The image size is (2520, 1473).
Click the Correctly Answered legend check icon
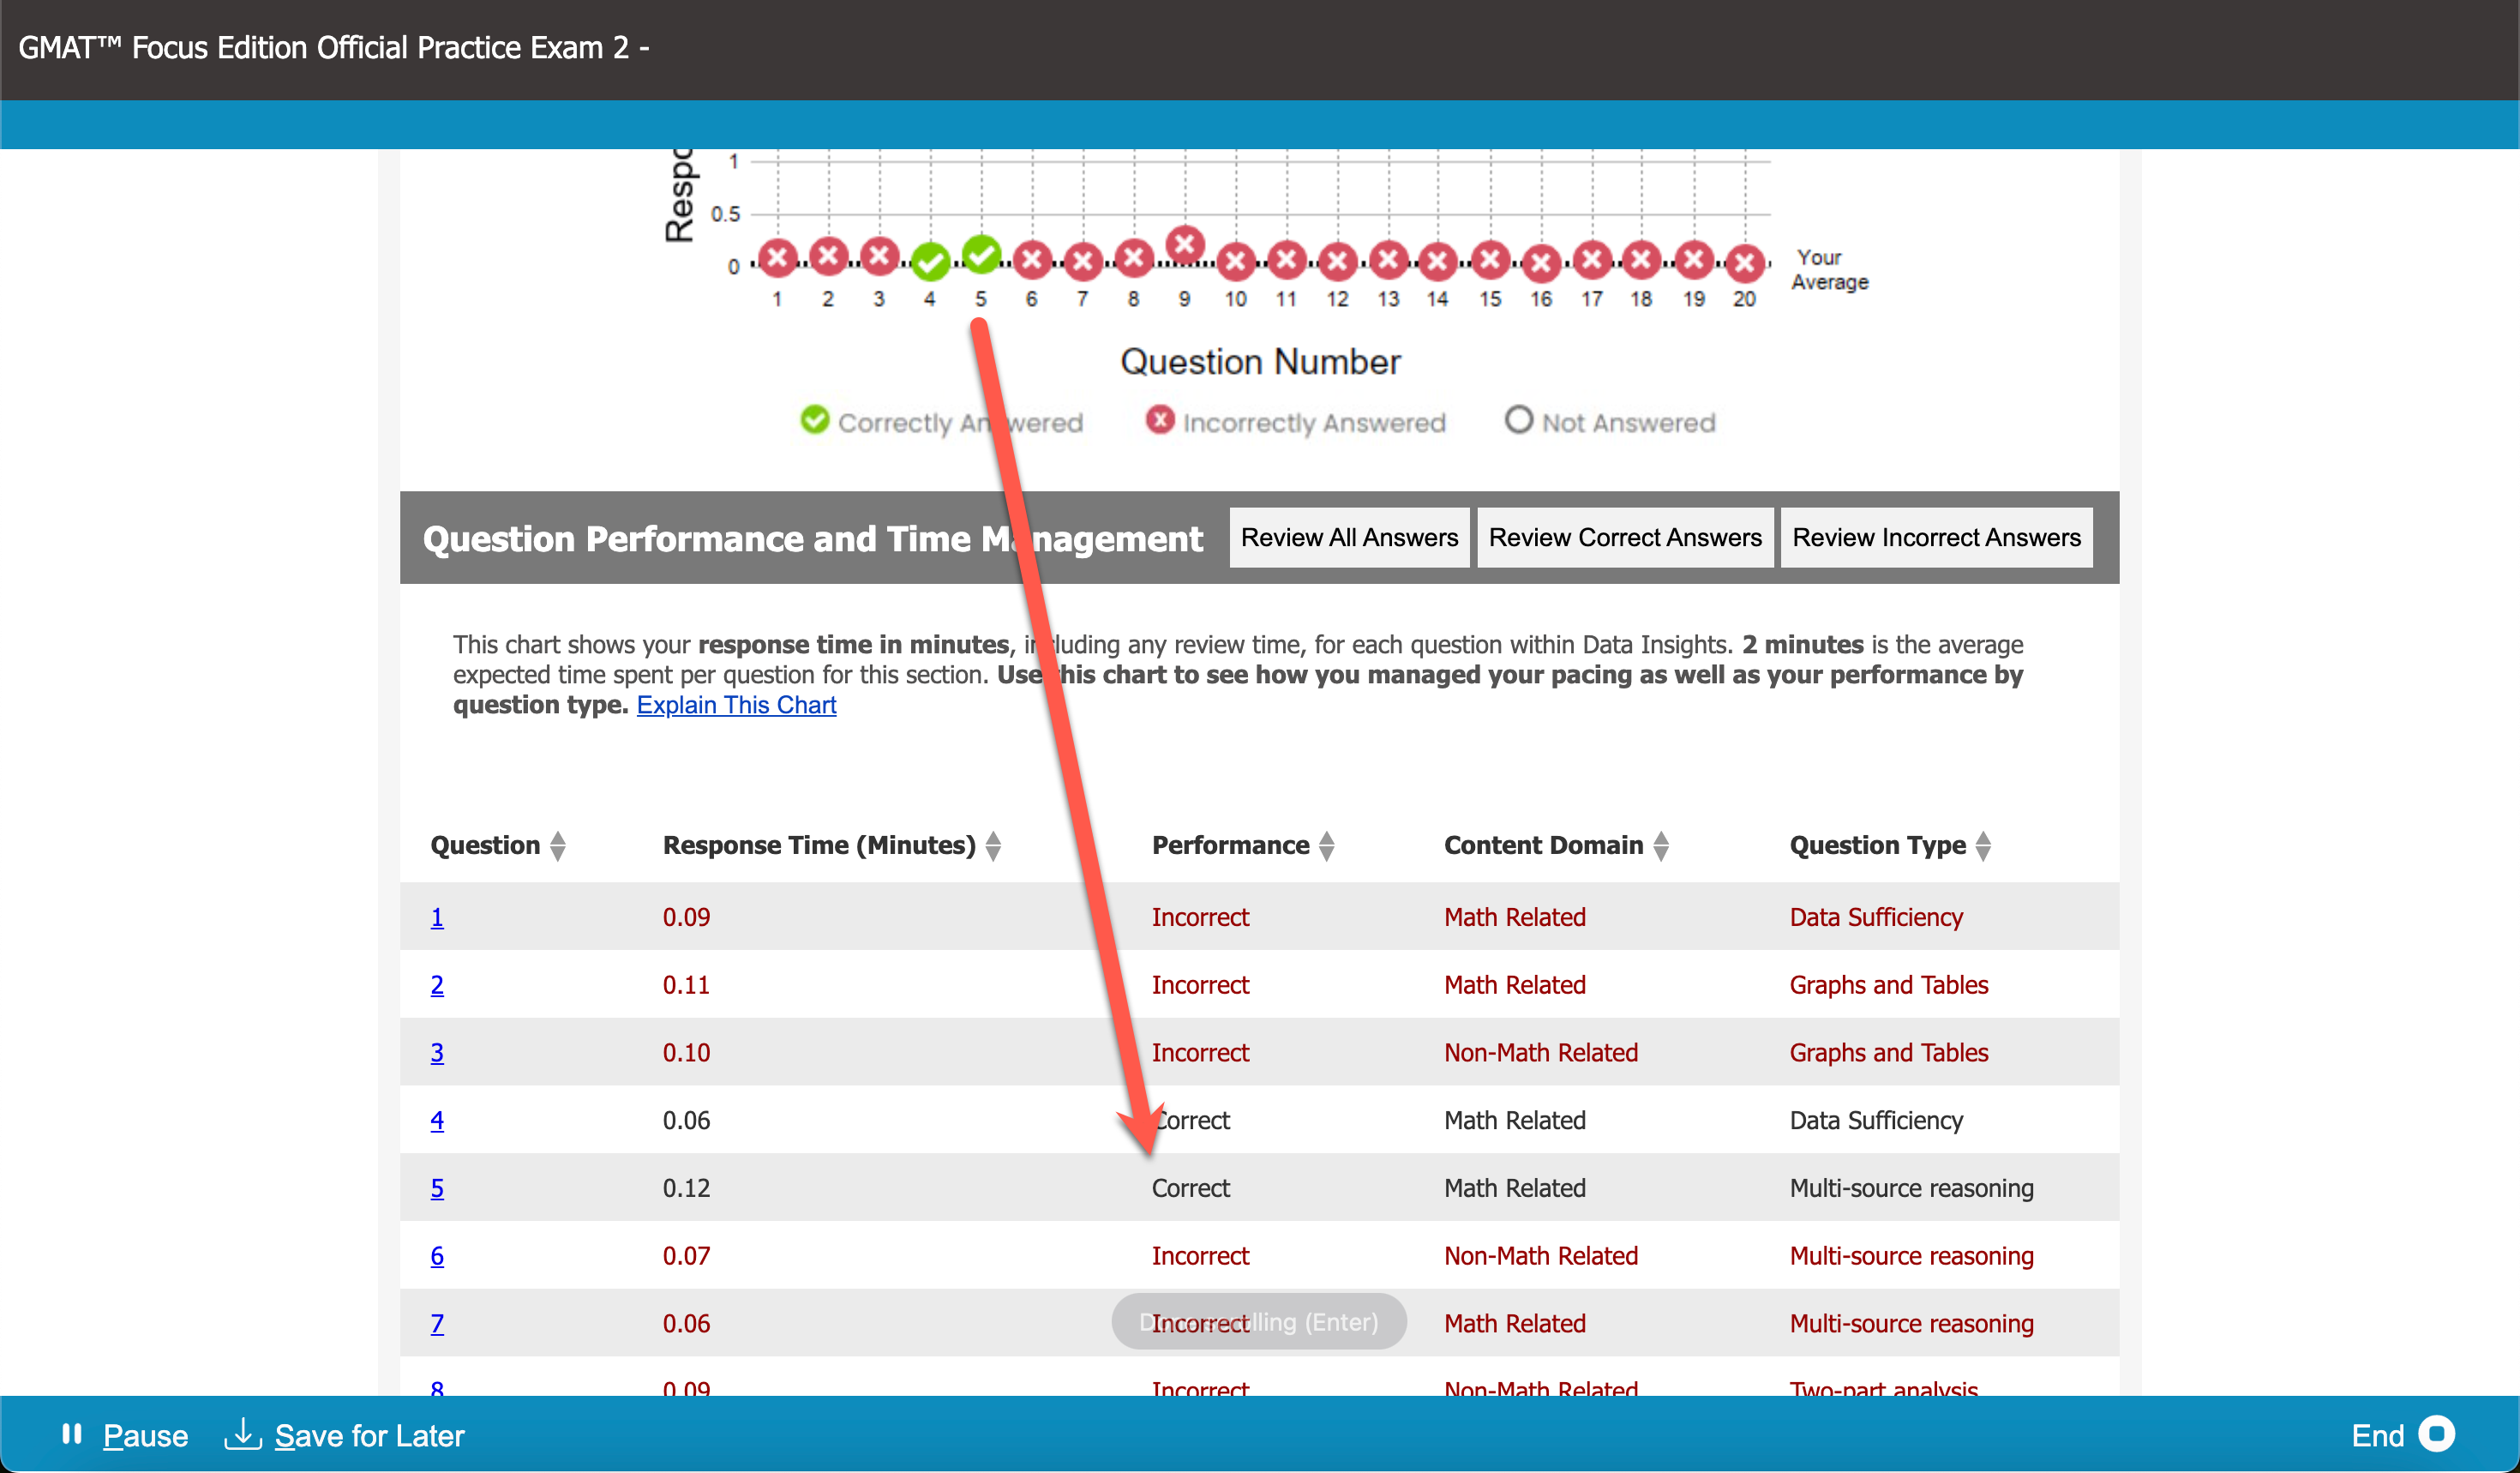(815, 420)
